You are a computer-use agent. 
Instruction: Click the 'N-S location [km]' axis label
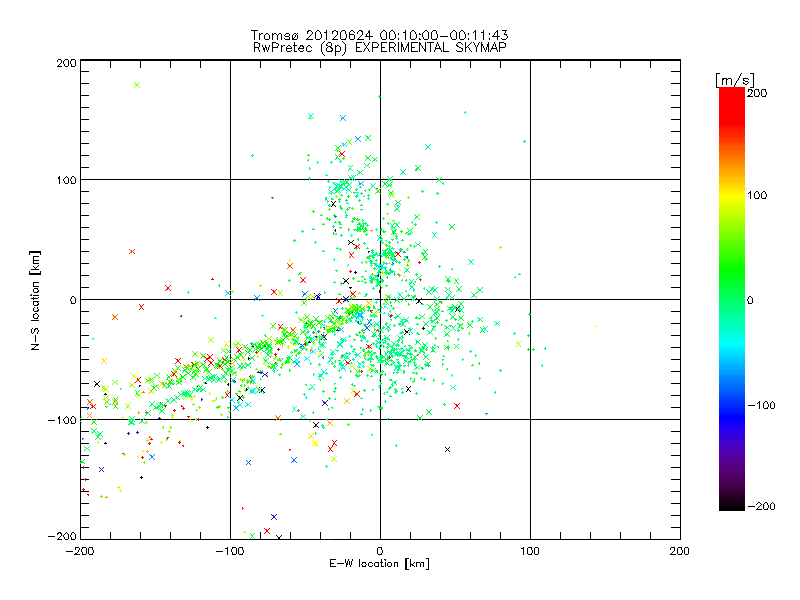35,300
